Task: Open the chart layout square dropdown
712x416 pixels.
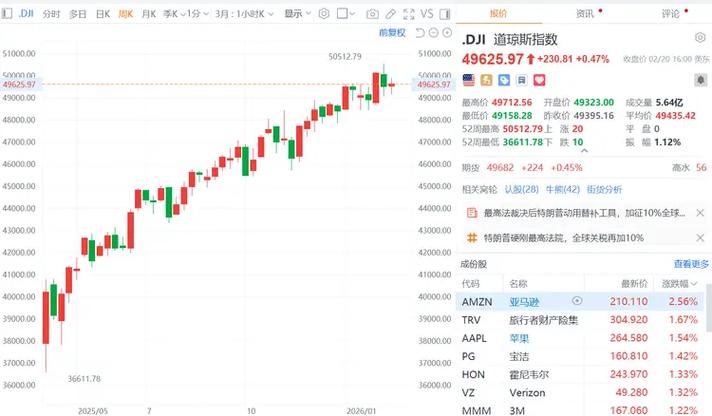Action: point(346,14)
